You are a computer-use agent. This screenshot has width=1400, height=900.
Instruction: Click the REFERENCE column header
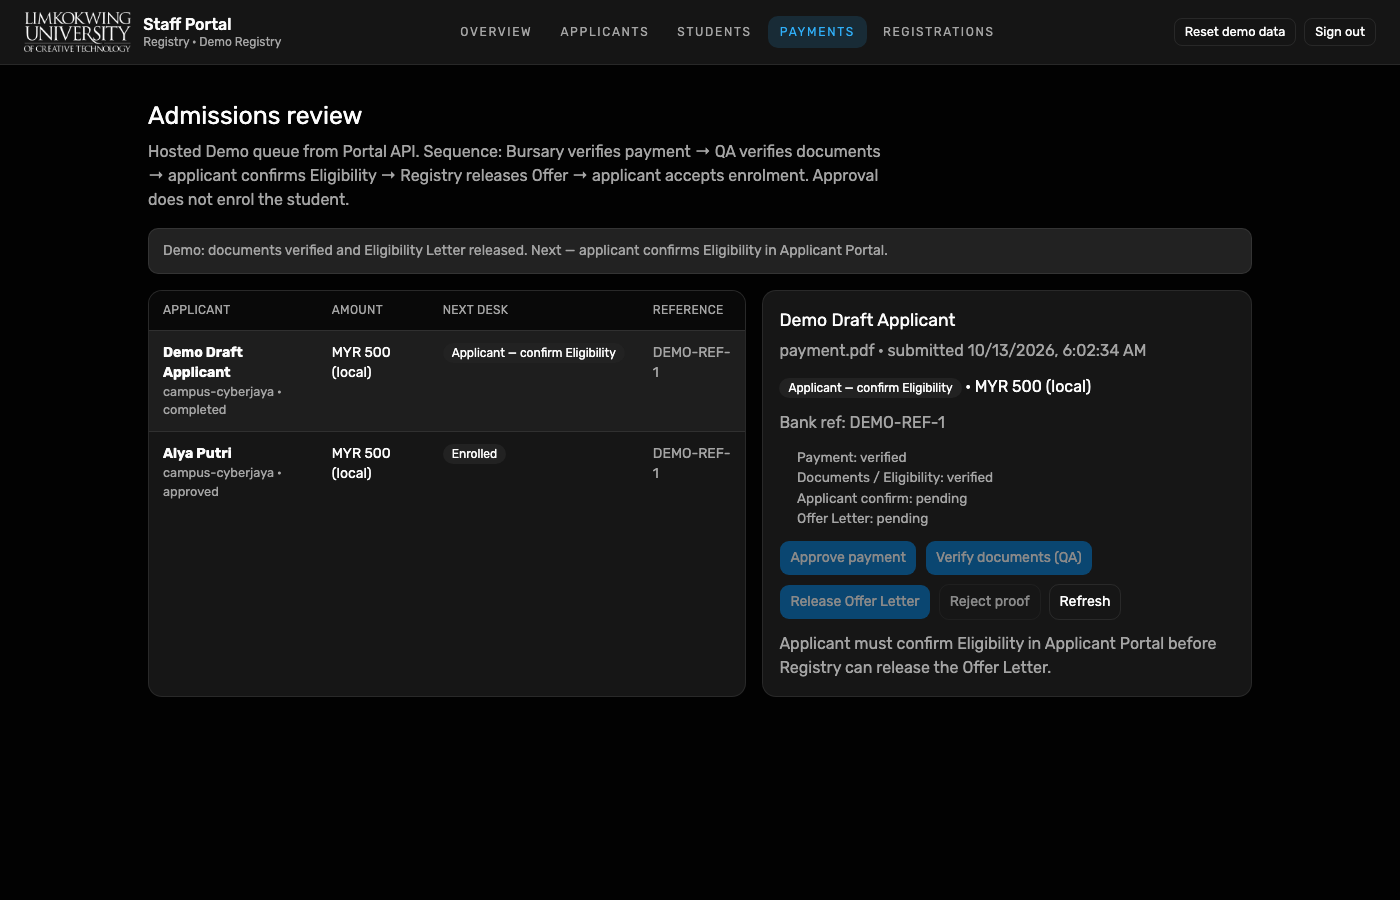[x=688, y=310]
